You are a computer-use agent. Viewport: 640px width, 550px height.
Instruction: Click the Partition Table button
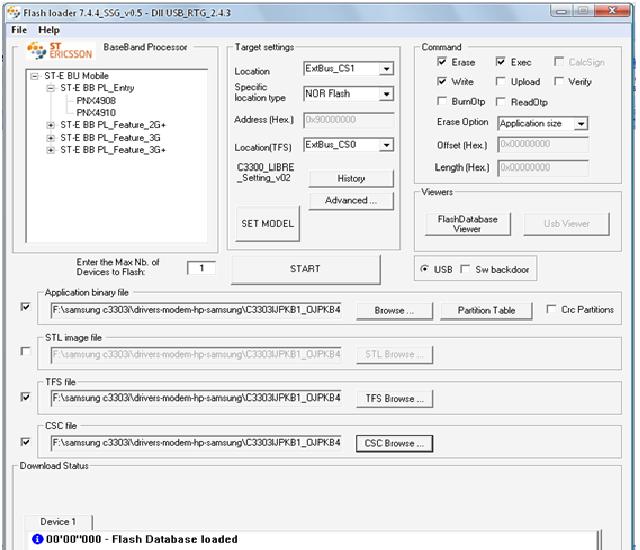pos(486,310)
